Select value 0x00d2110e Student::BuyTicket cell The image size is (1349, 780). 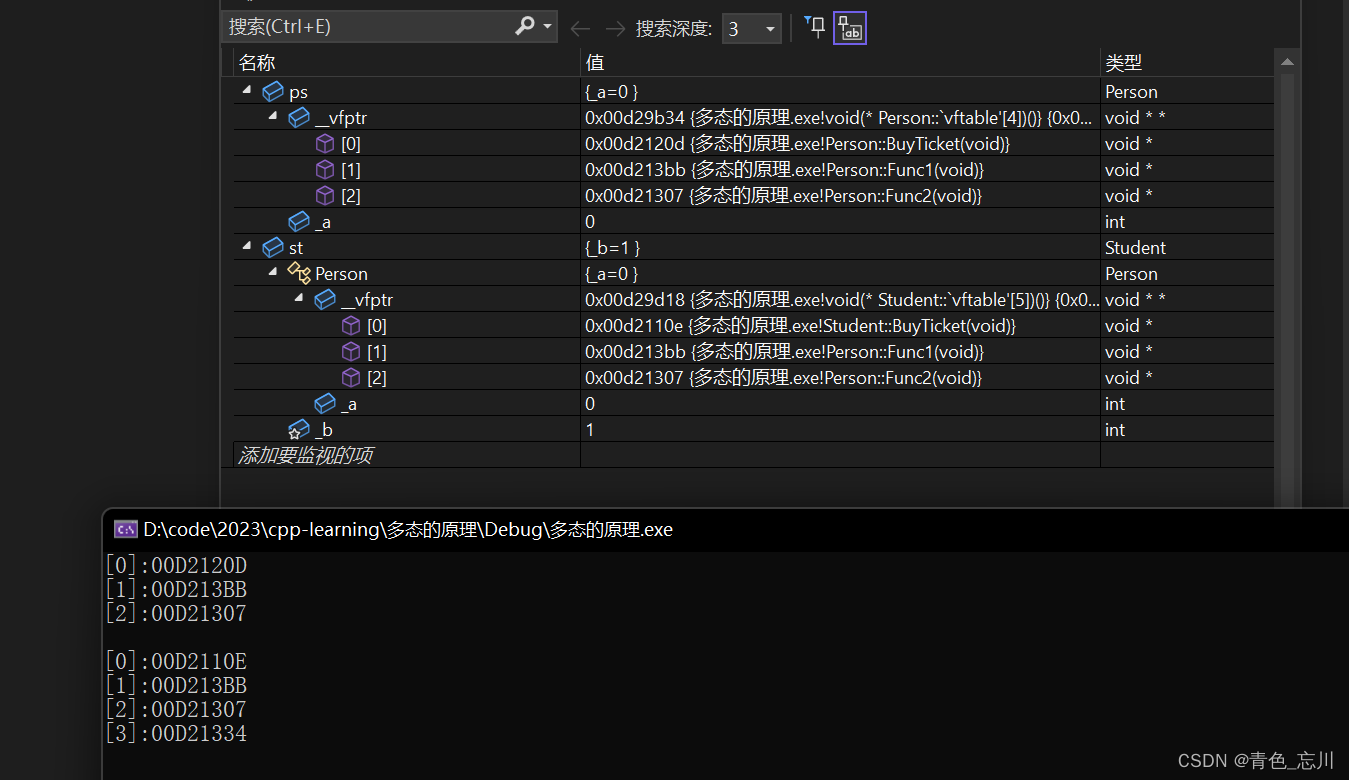[x=840, y=326]
